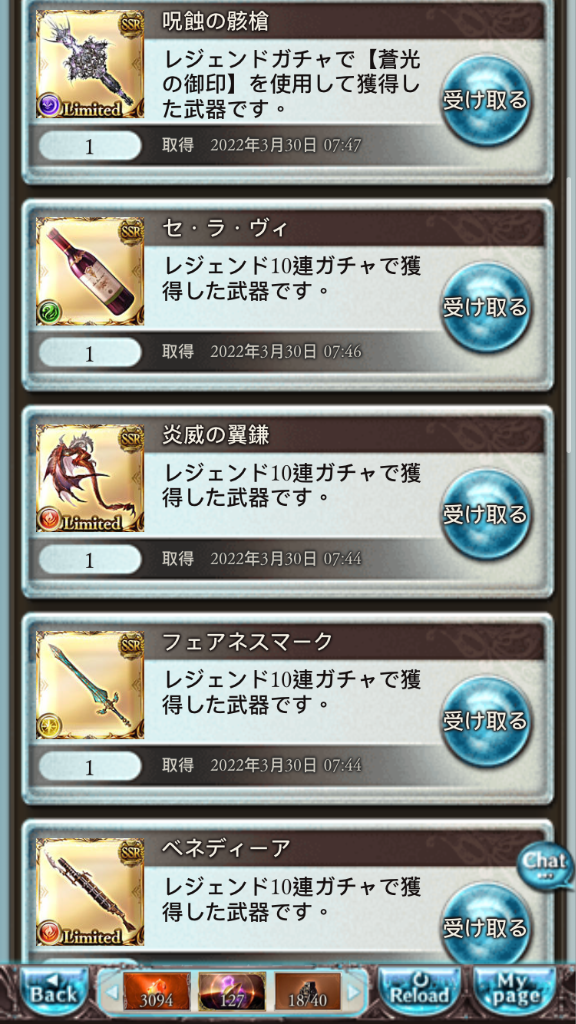Tap the 呪蝕の骸槍 weapon icon
Screen dimensions: 576x1024
90,64
